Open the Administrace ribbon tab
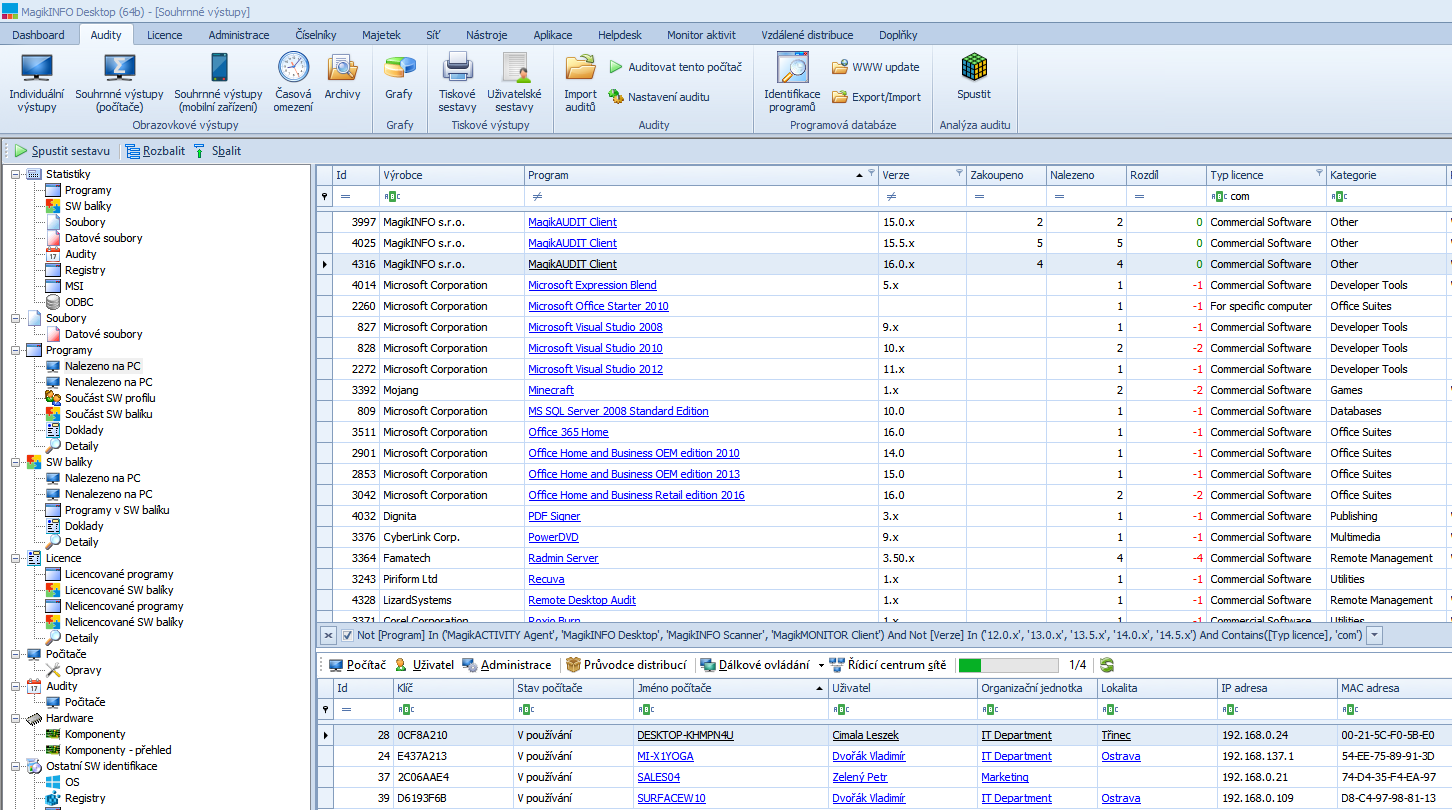This screenshot has width=1452, height=810. point(239,34)
